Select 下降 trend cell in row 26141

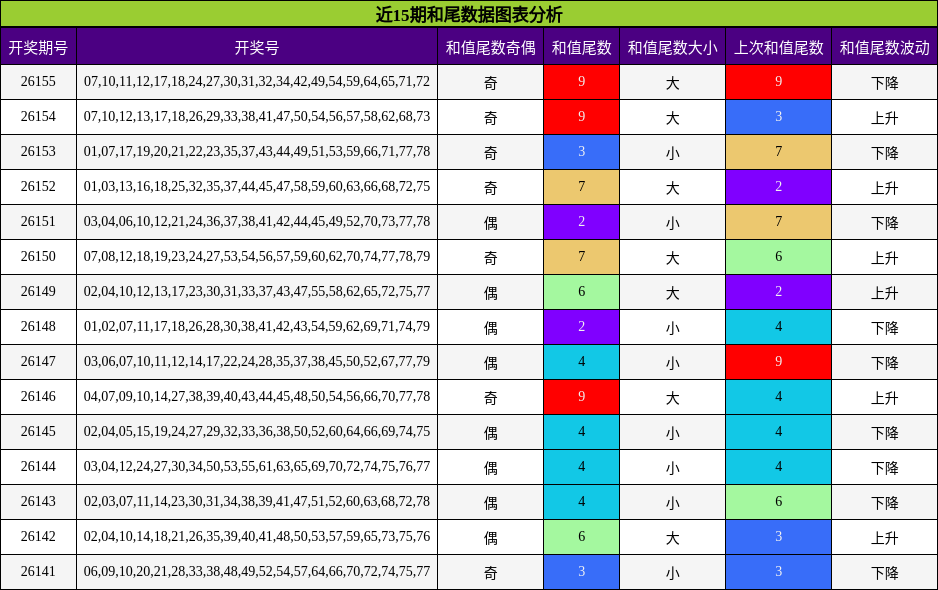(x=884, y=573)
